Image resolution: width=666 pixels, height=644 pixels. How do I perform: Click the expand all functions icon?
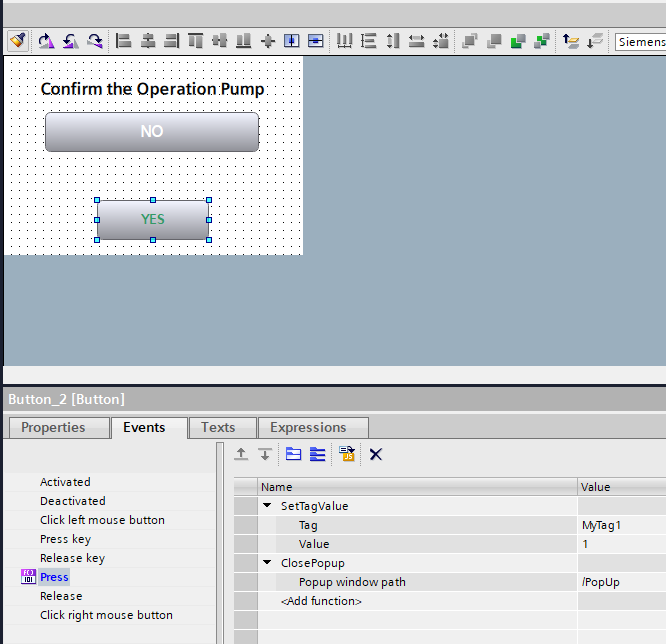tap(293, 454)
